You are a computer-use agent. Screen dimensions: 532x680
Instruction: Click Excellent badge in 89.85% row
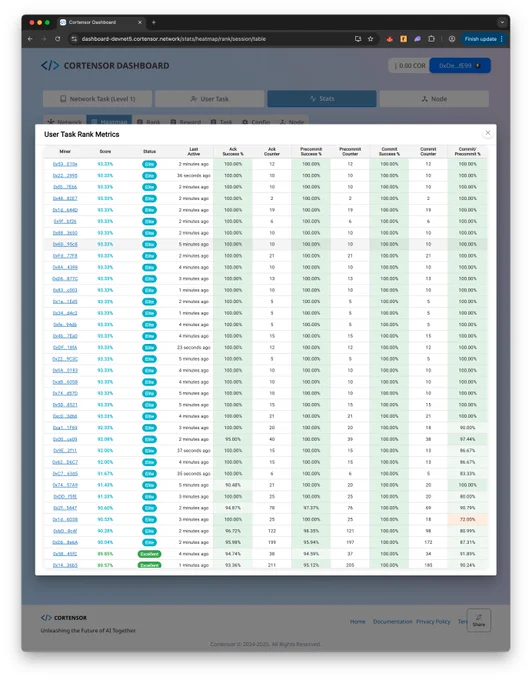(x=149, y=554)
